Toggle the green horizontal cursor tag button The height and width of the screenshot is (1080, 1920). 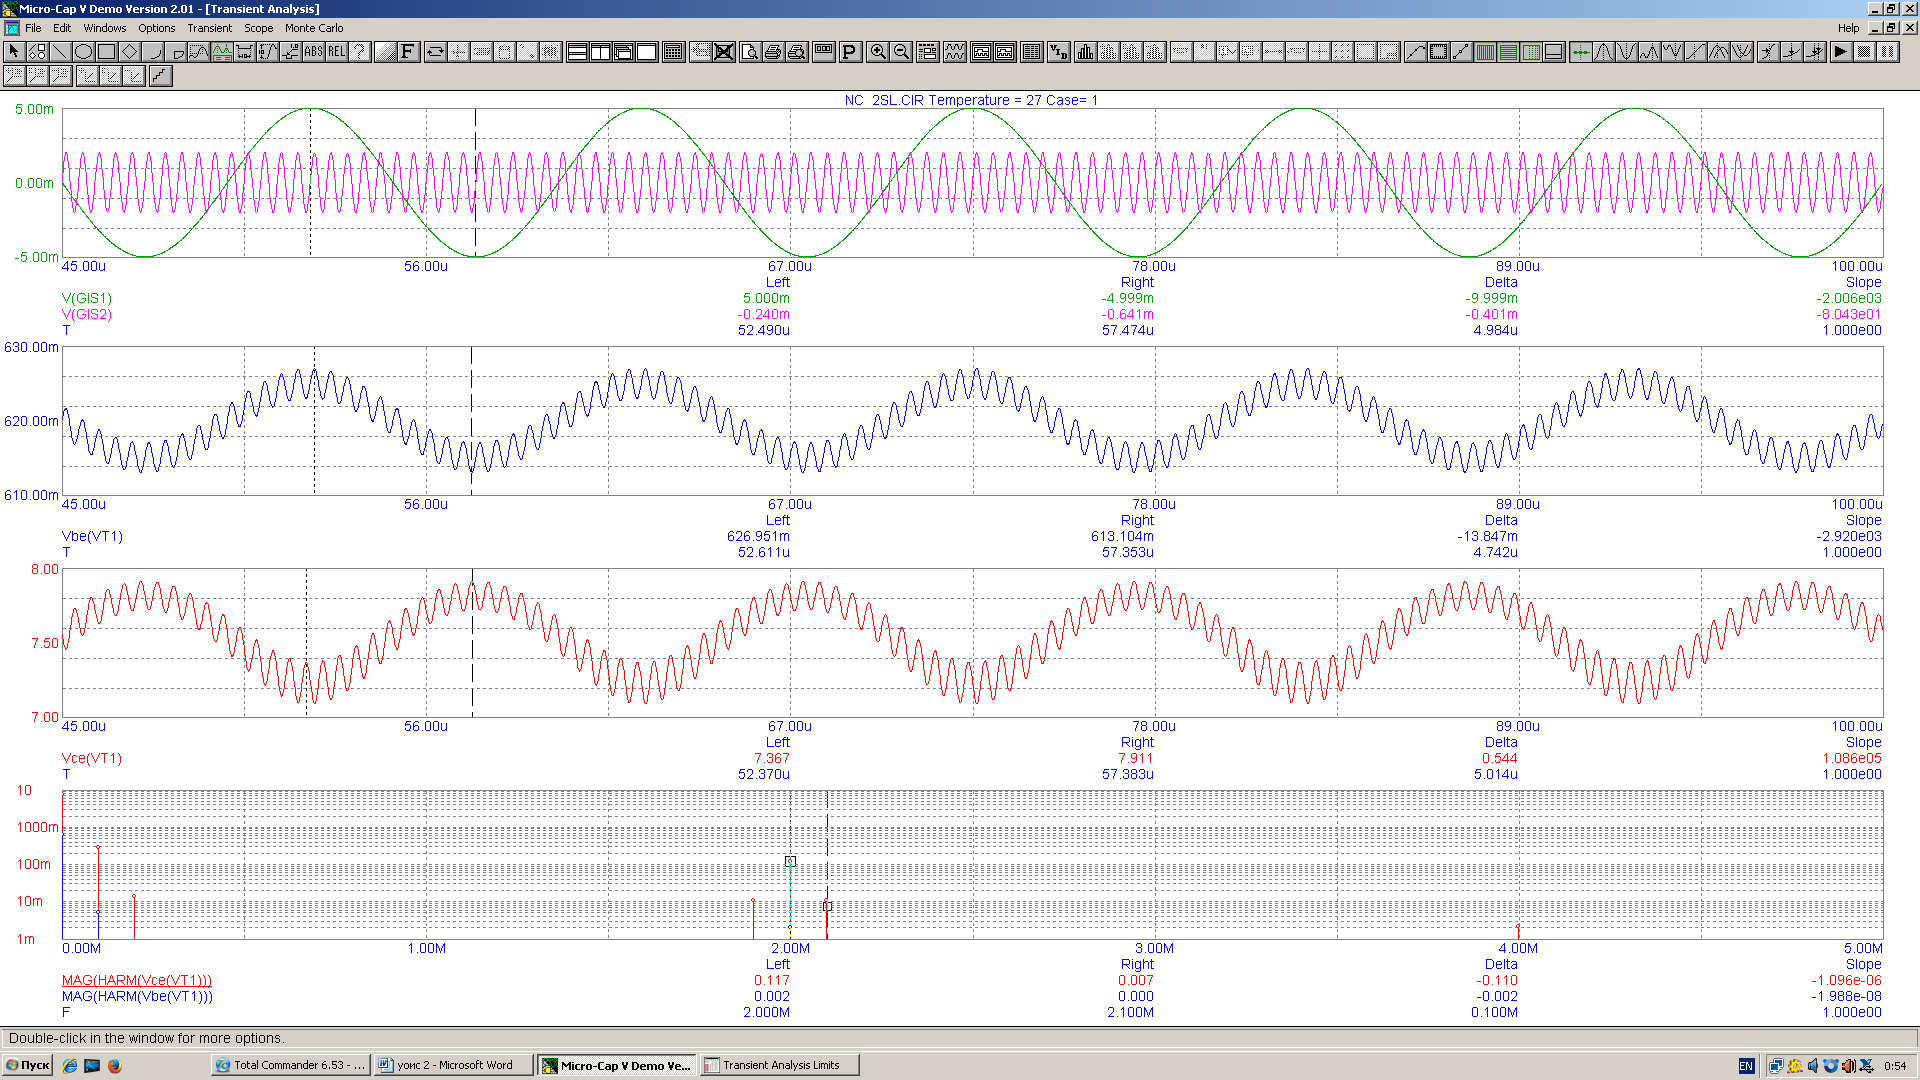[1580, 52]
